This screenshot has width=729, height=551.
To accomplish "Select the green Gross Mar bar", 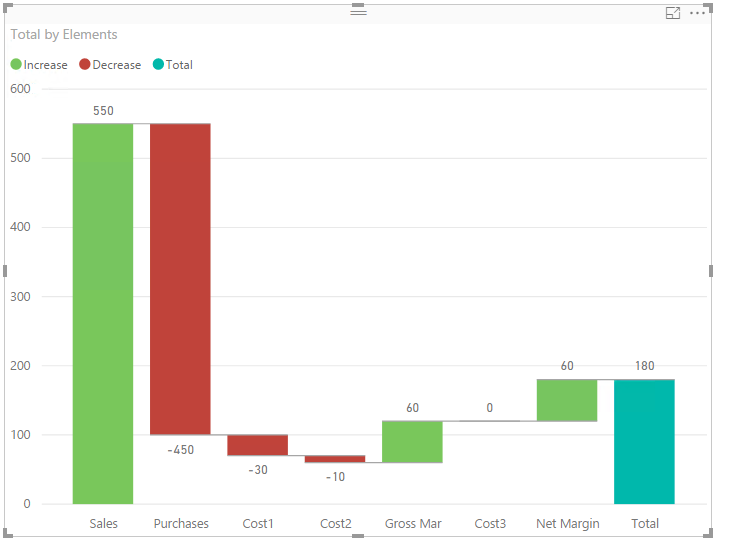I will coord(412,442).
